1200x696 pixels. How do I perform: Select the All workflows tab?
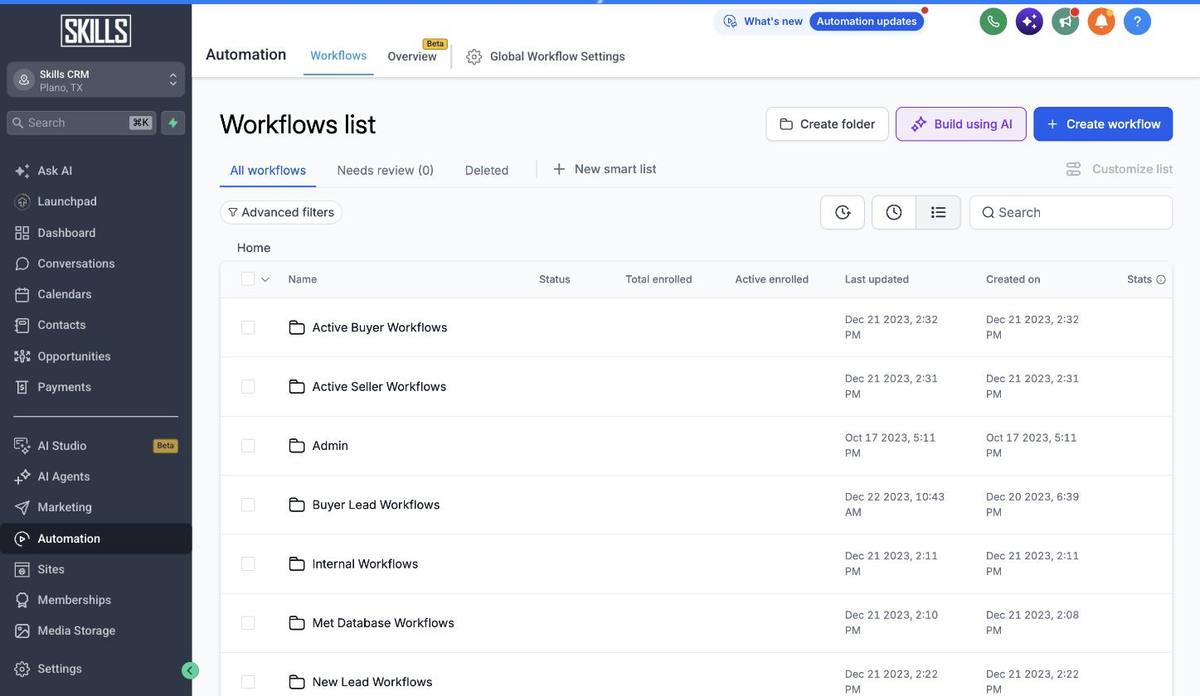pos(268,170)
